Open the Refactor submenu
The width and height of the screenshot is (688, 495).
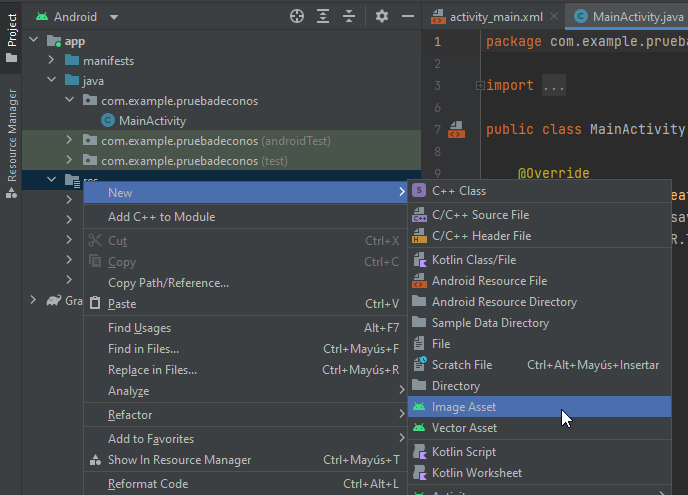point(245,415)
